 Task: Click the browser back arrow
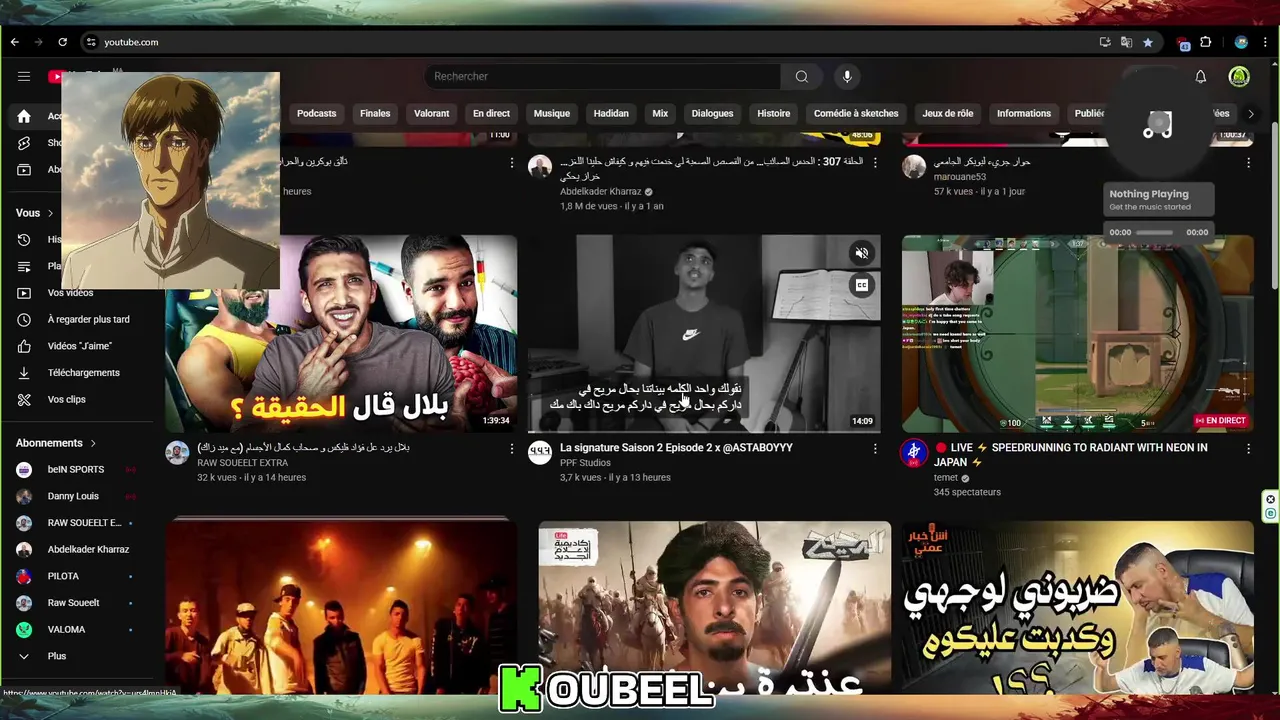[15, 42]
